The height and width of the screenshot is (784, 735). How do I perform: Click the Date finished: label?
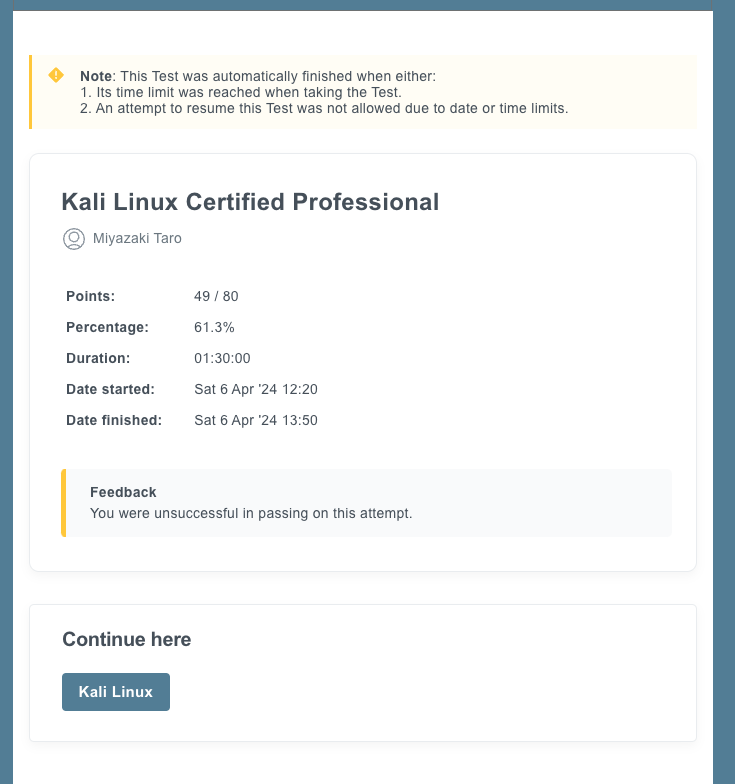[114, 420]
